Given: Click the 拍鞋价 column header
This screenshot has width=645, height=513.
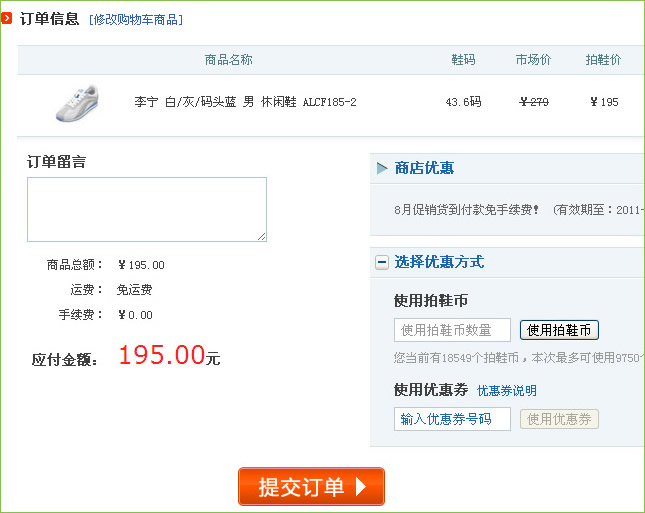Looking at the screenshot, I should click(603, 60).
